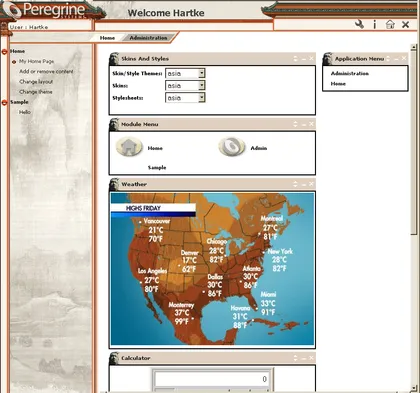Close the Calculator panel
Screen dimensions: 420x393
[x=311, y=358]
